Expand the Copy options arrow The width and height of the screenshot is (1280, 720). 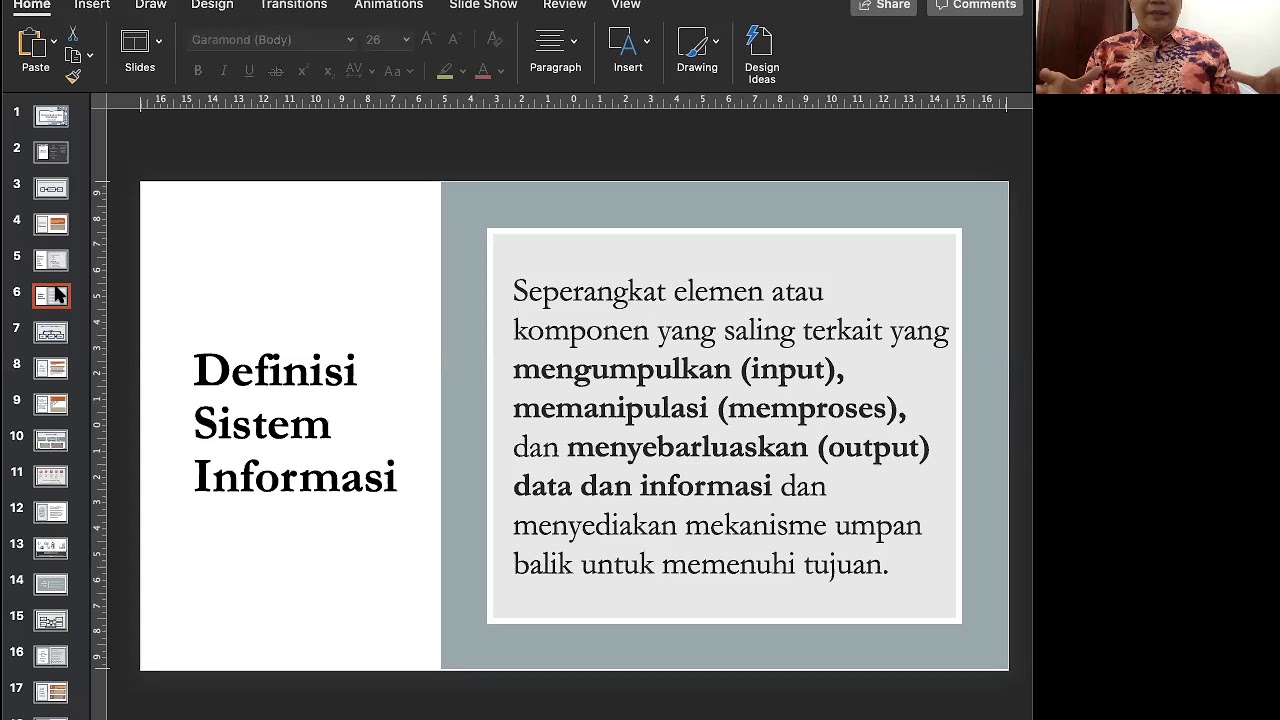(x=90, y=55)
